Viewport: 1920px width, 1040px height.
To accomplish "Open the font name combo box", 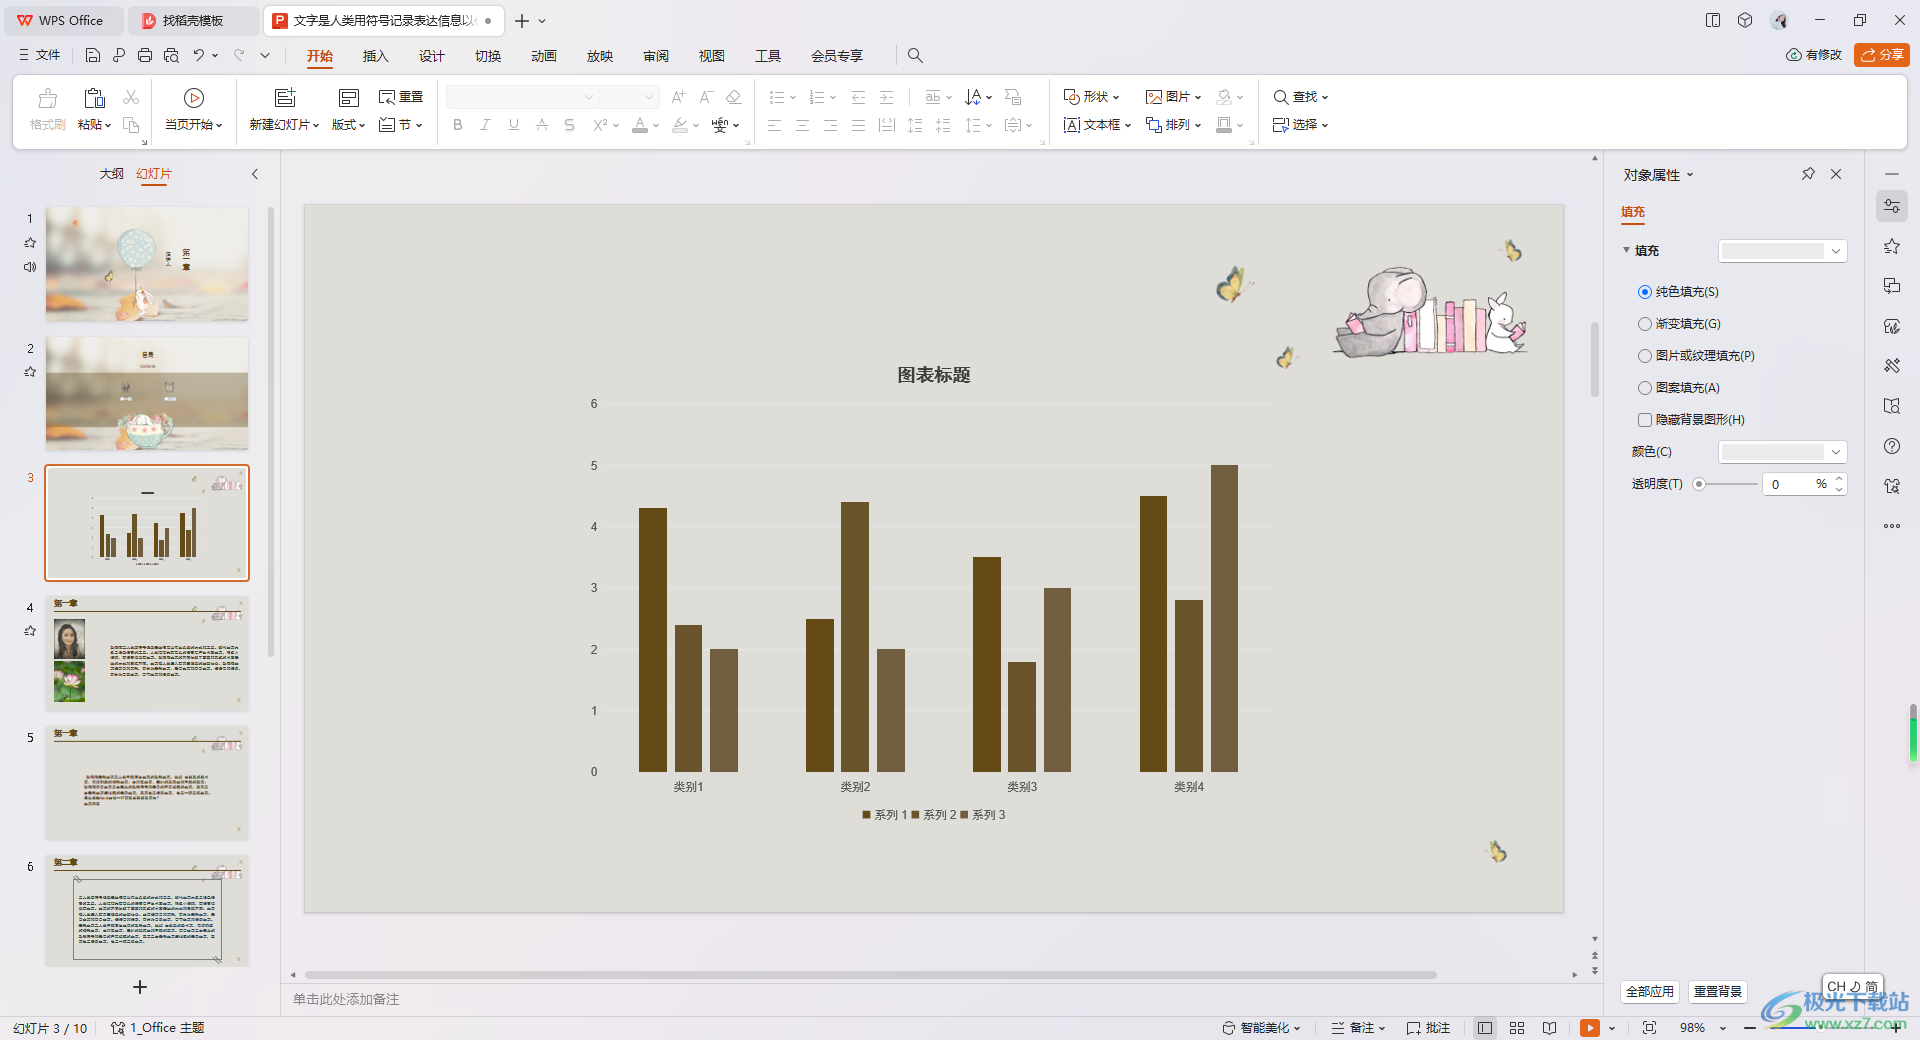I will (521, 97).
